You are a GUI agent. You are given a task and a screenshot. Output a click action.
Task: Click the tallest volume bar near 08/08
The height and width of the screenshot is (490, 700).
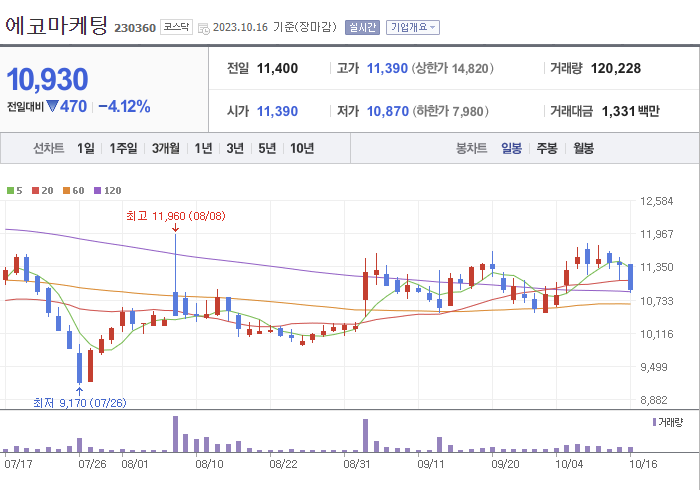tap(175, 434)
